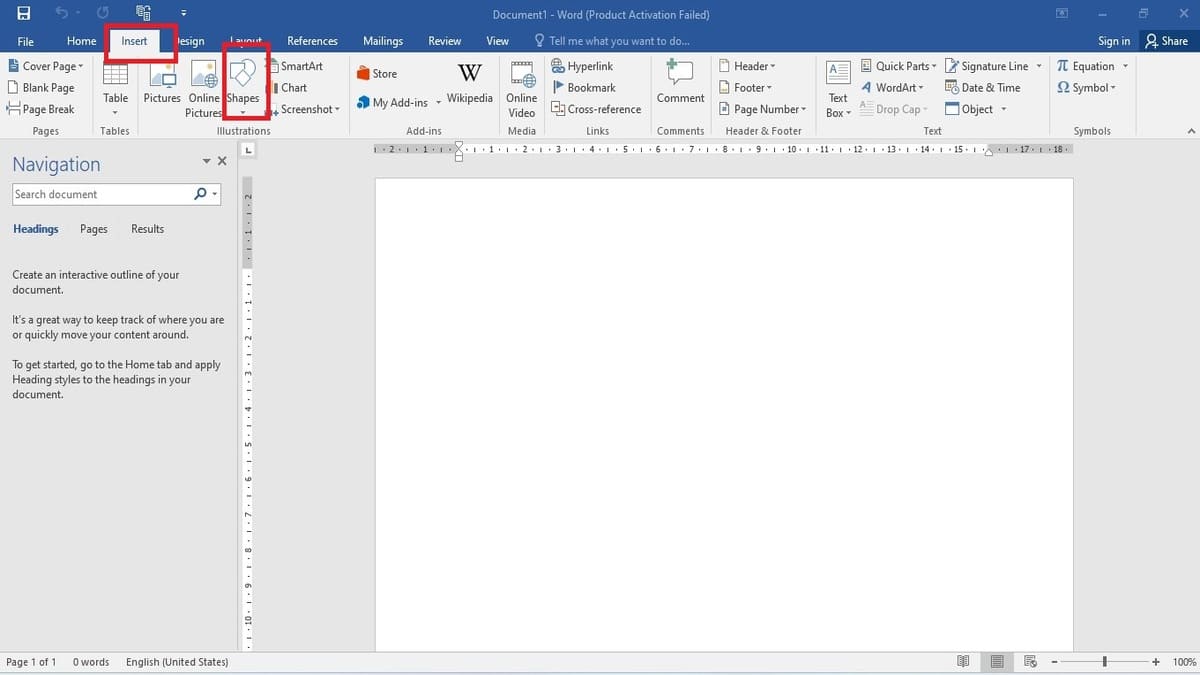Add a new Comment
Screen dimensions: 1200x675
(680, 85)
